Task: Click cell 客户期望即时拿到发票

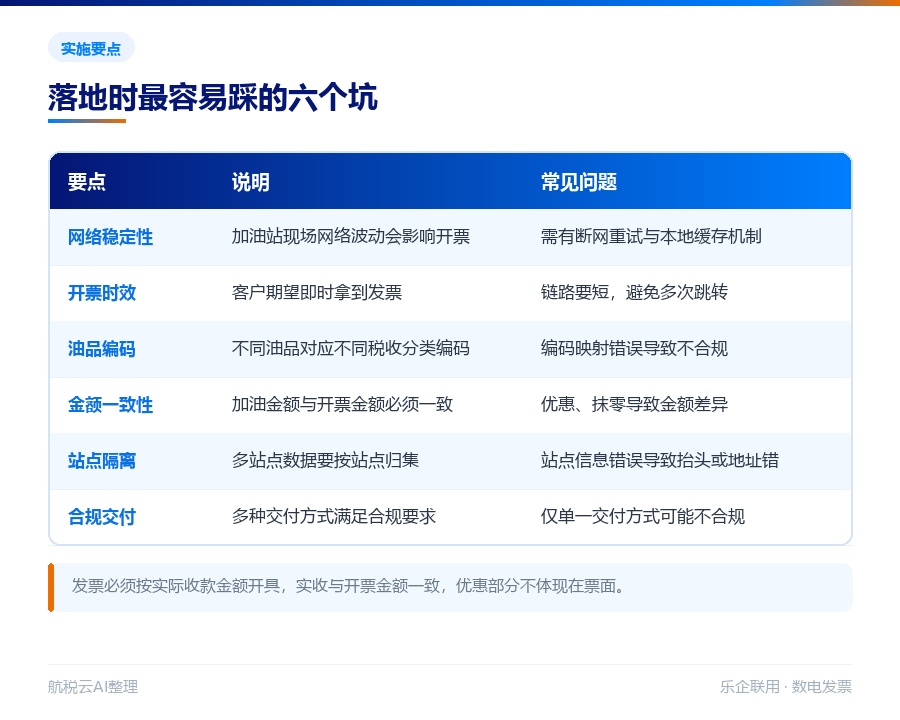Action: 317,293
